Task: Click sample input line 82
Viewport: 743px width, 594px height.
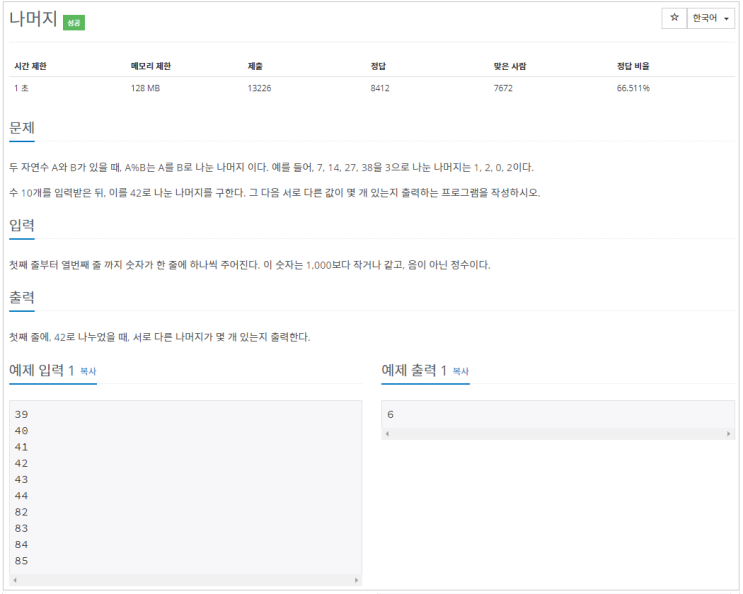Action: pyautogui.click(x=21, y=512)
